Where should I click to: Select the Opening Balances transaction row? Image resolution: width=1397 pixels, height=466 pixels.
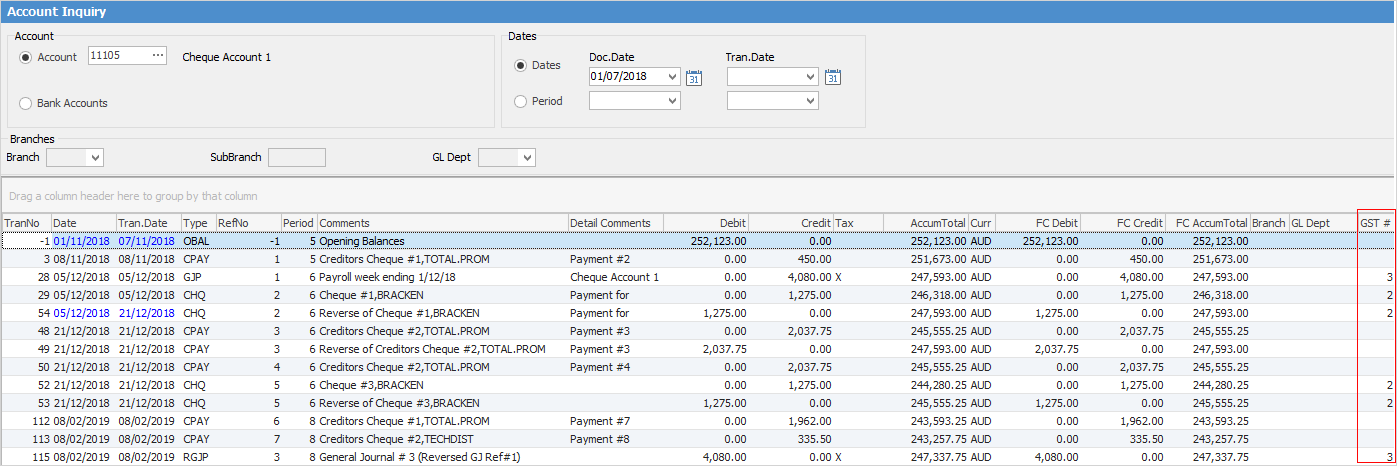click(x=366, y=241)
